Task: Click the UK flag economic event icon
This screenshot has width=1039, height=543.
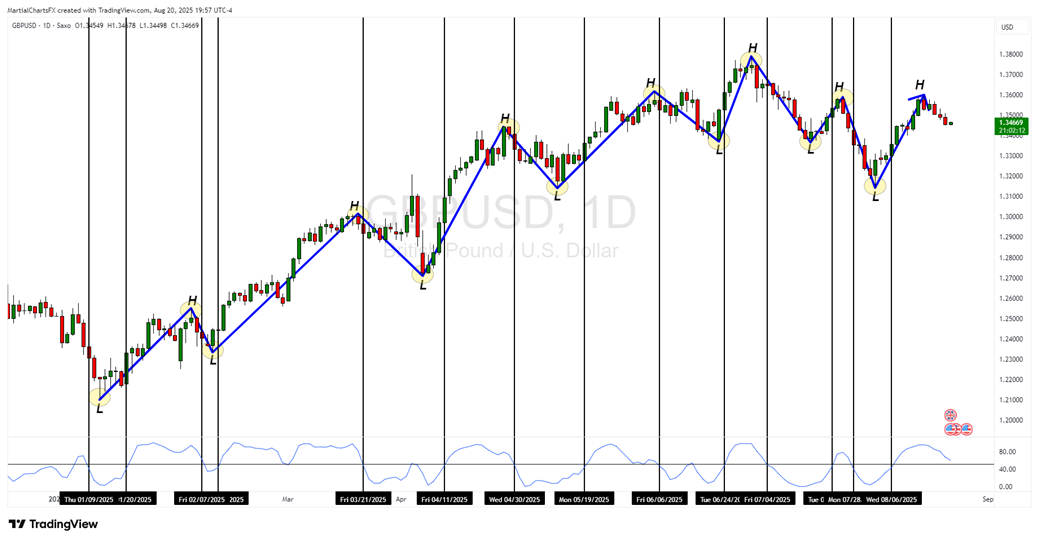Action: coord(951,415)
